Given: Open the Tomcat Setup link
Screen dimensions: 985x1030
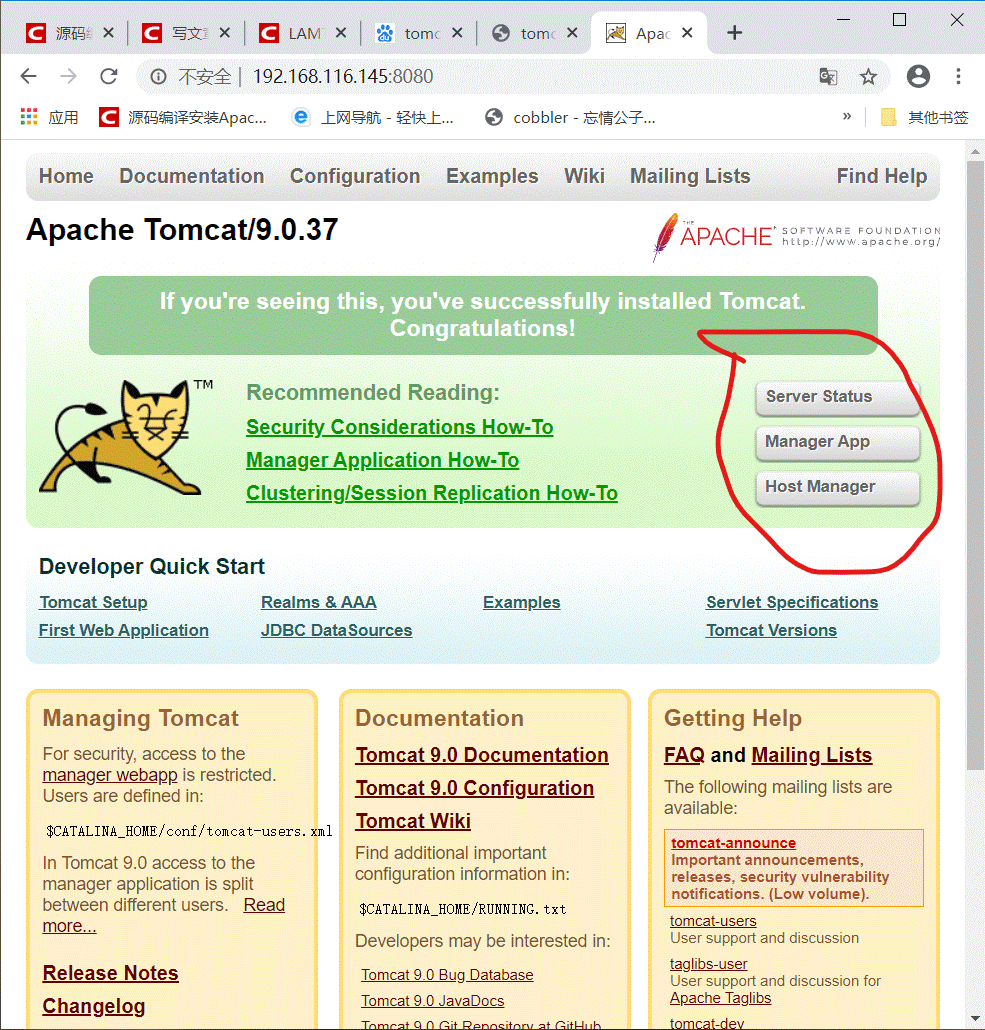Looking at the screenshot, I should click(93, 602).
